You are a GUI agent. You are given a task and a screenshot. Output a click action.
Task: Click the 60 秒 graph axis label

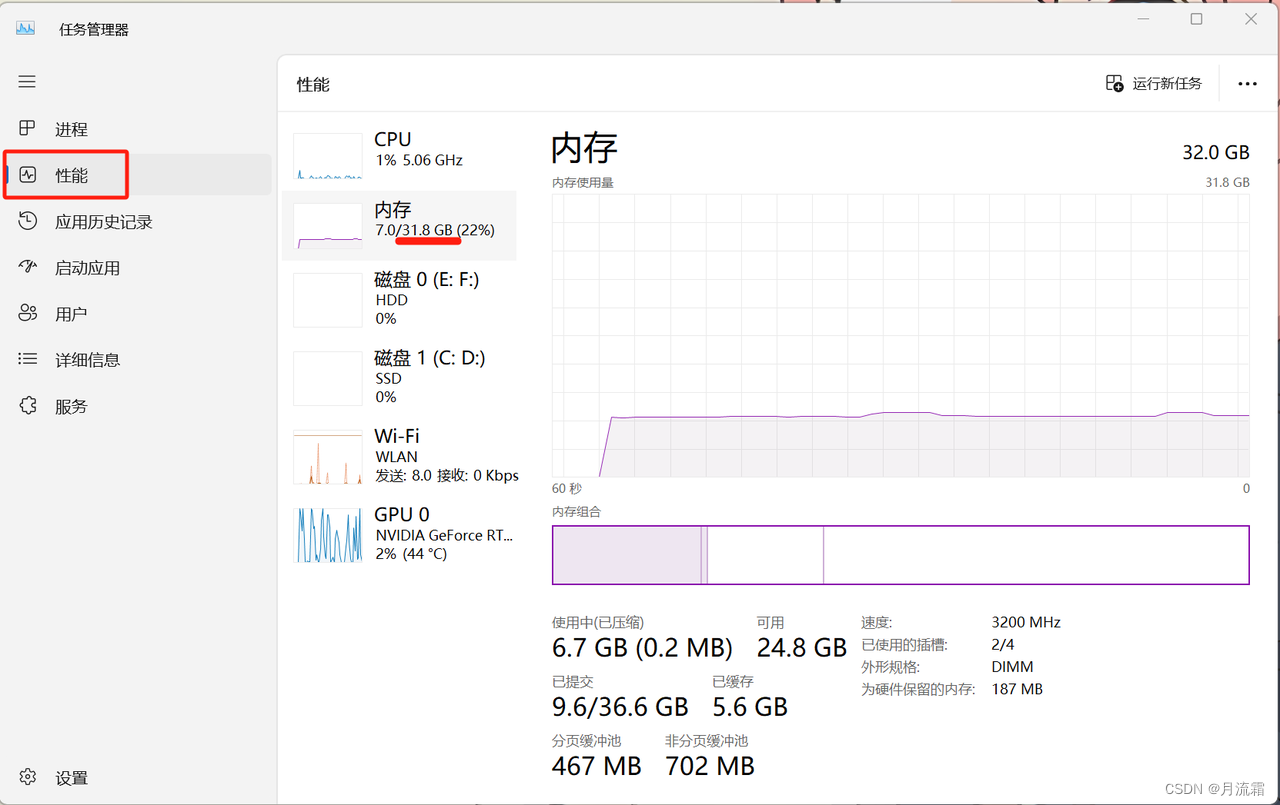click(x=566, y=489)
